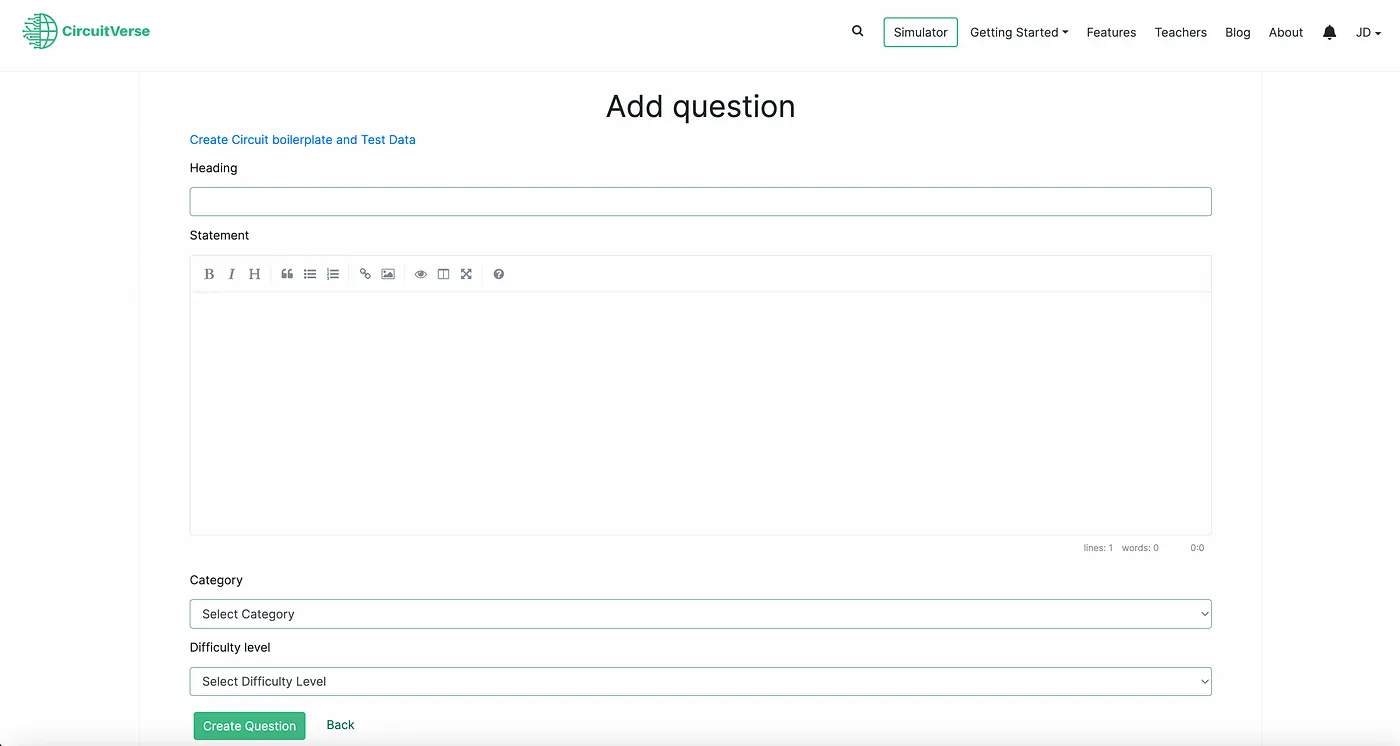Enable side-by-side editing view
The height and width of the screenshot is (746, 1400).
tap(443, 273)
